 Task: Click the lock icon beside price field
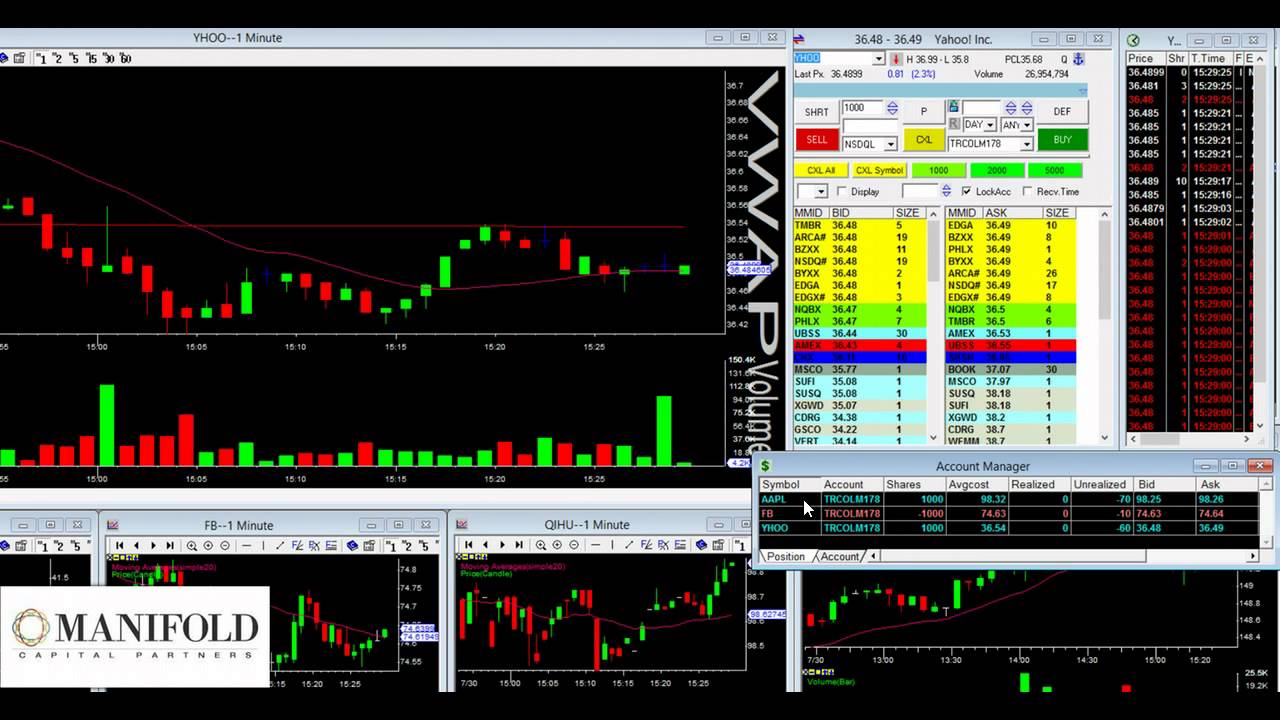(x=954, y=106)
